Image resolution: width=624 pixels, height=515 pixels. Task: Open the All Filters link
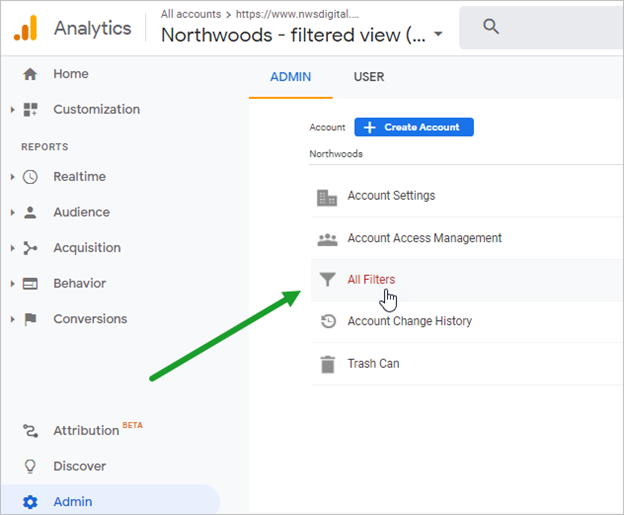point(371,279)
